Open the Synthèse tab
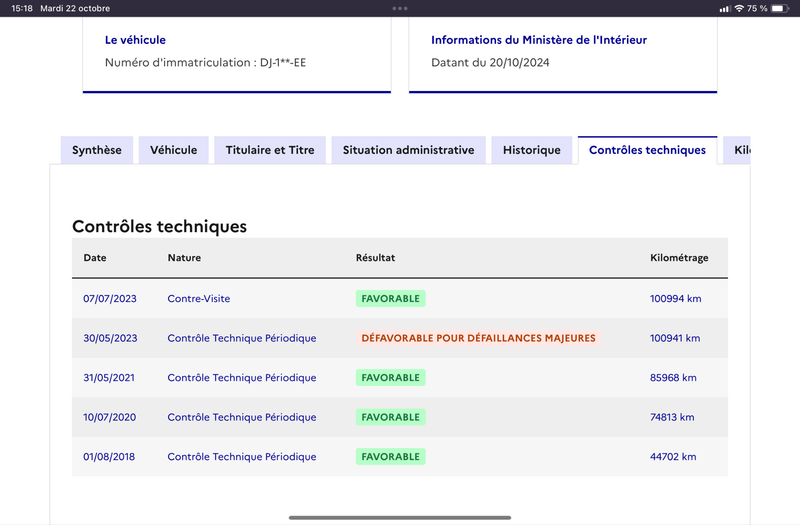This screenshot has width=800, height=525. click(x=97, y=150)
